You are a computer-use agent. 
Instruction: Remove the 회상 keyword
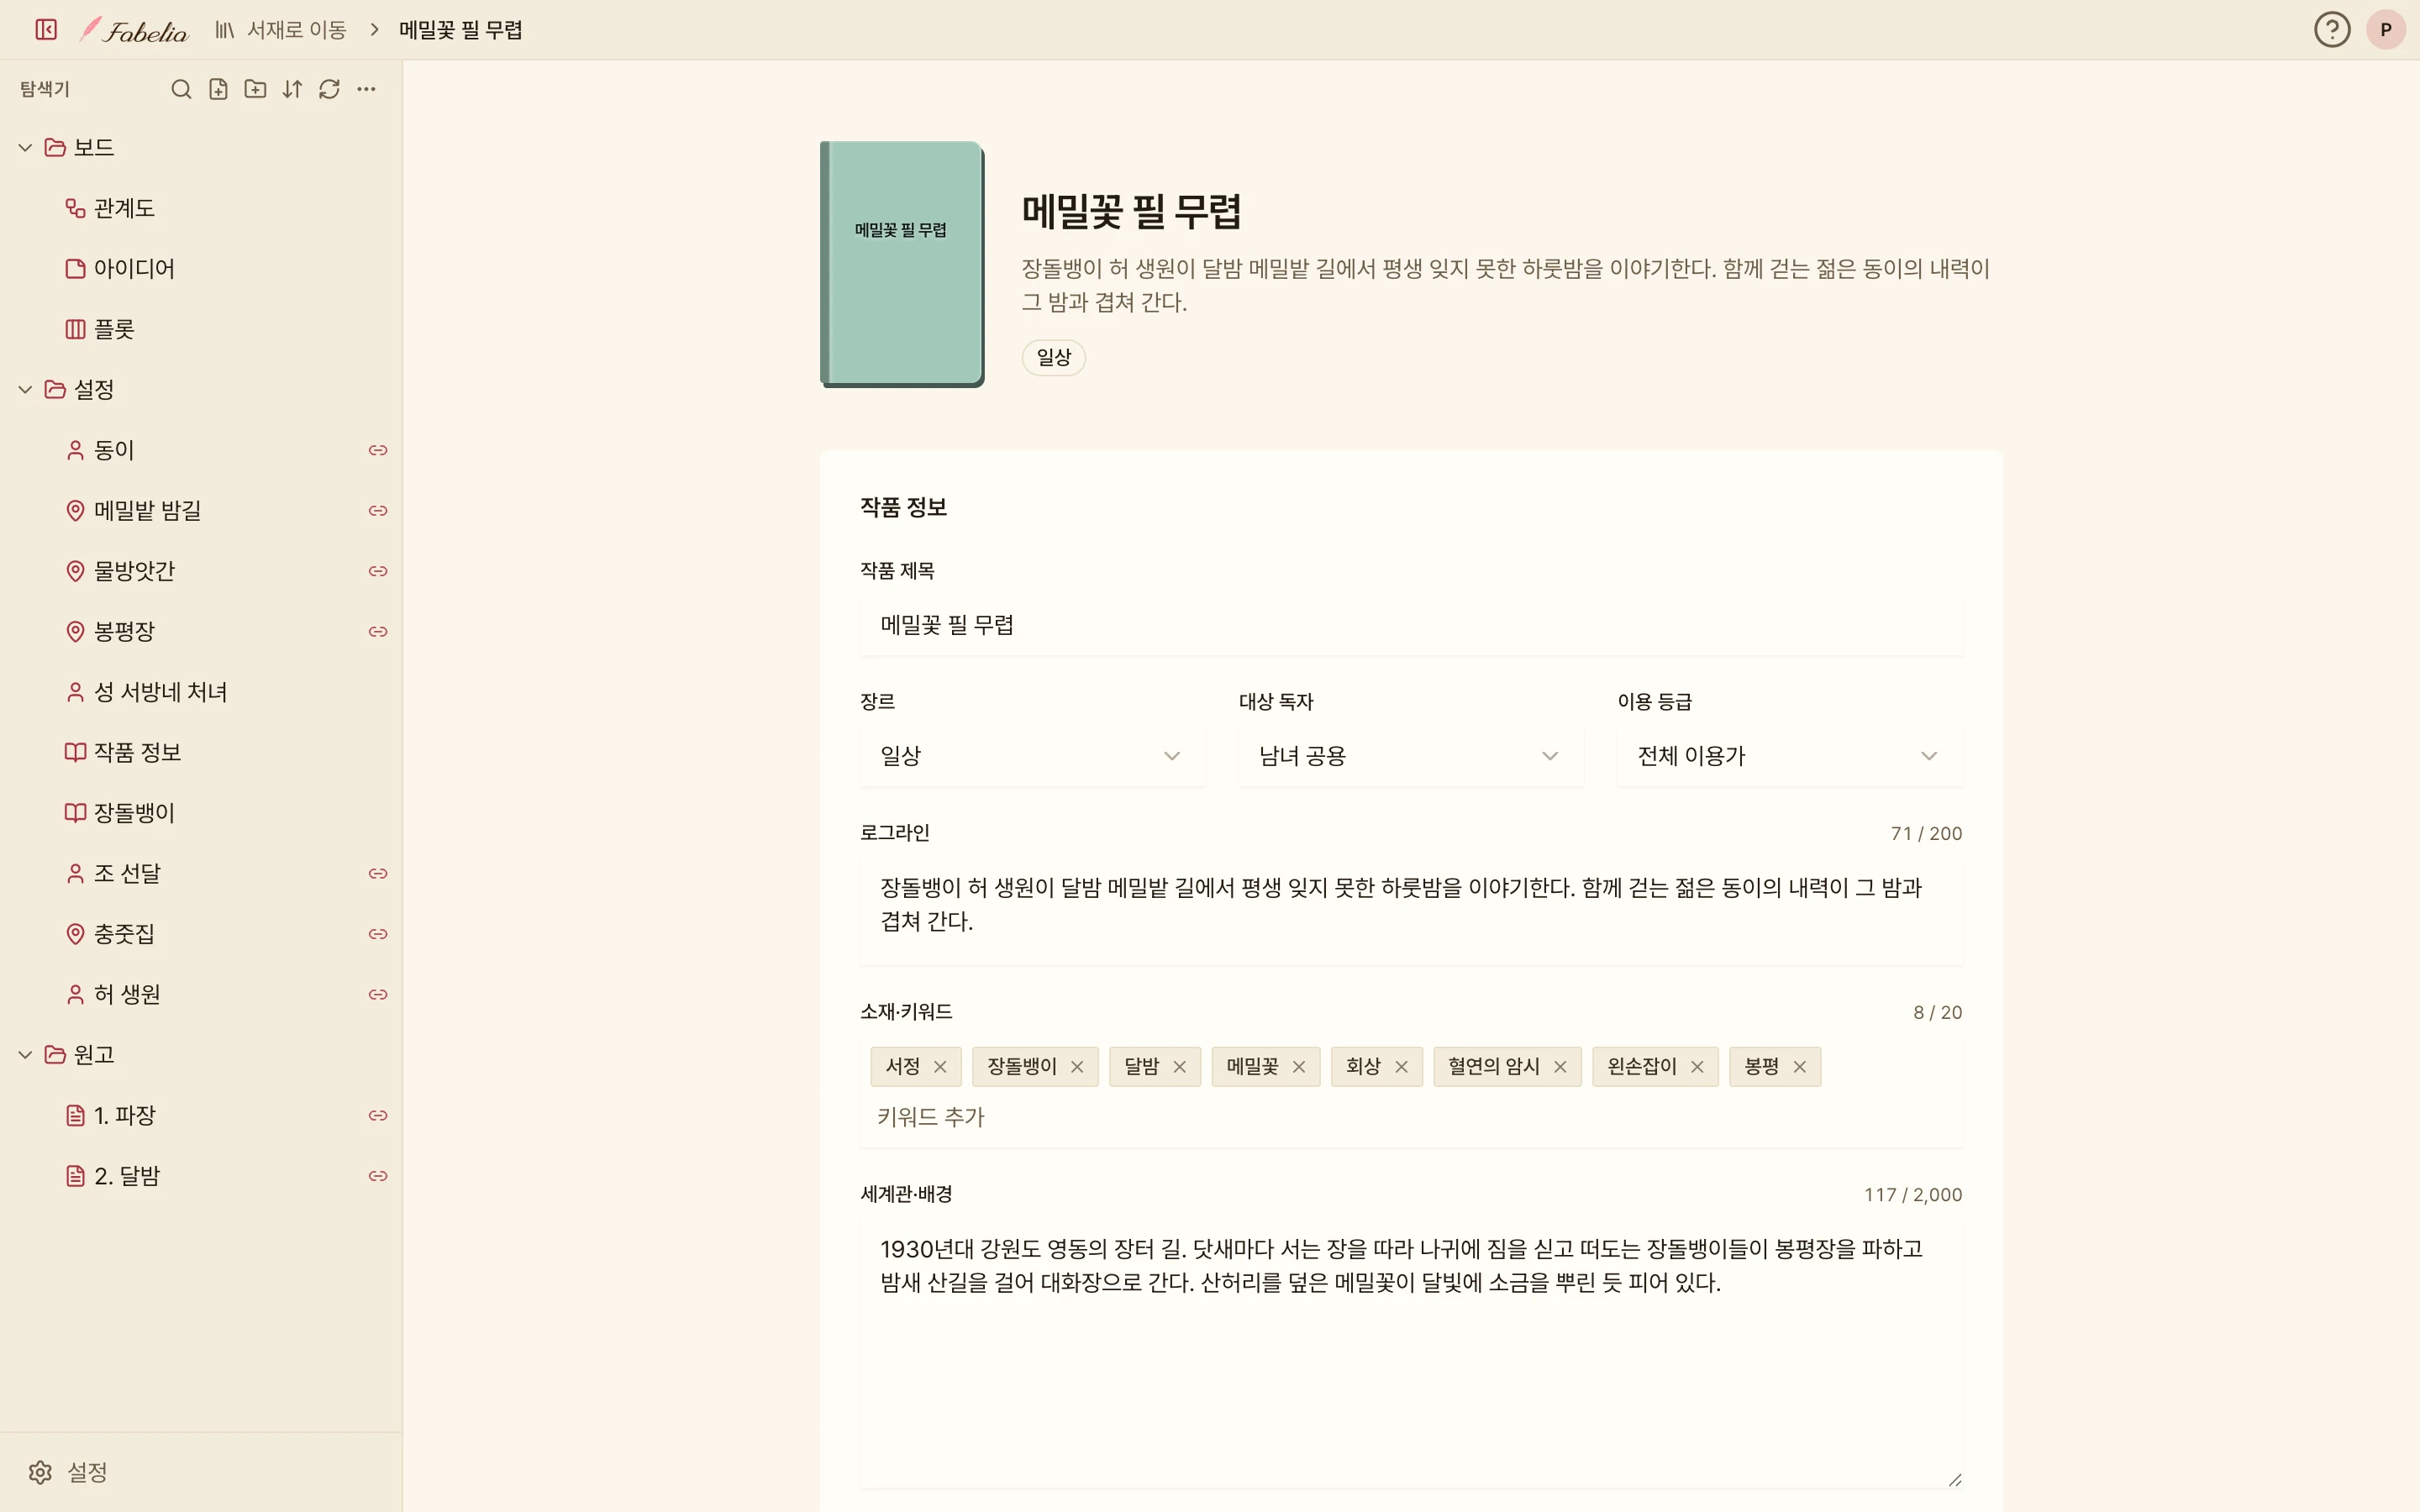point(1402,1067)
